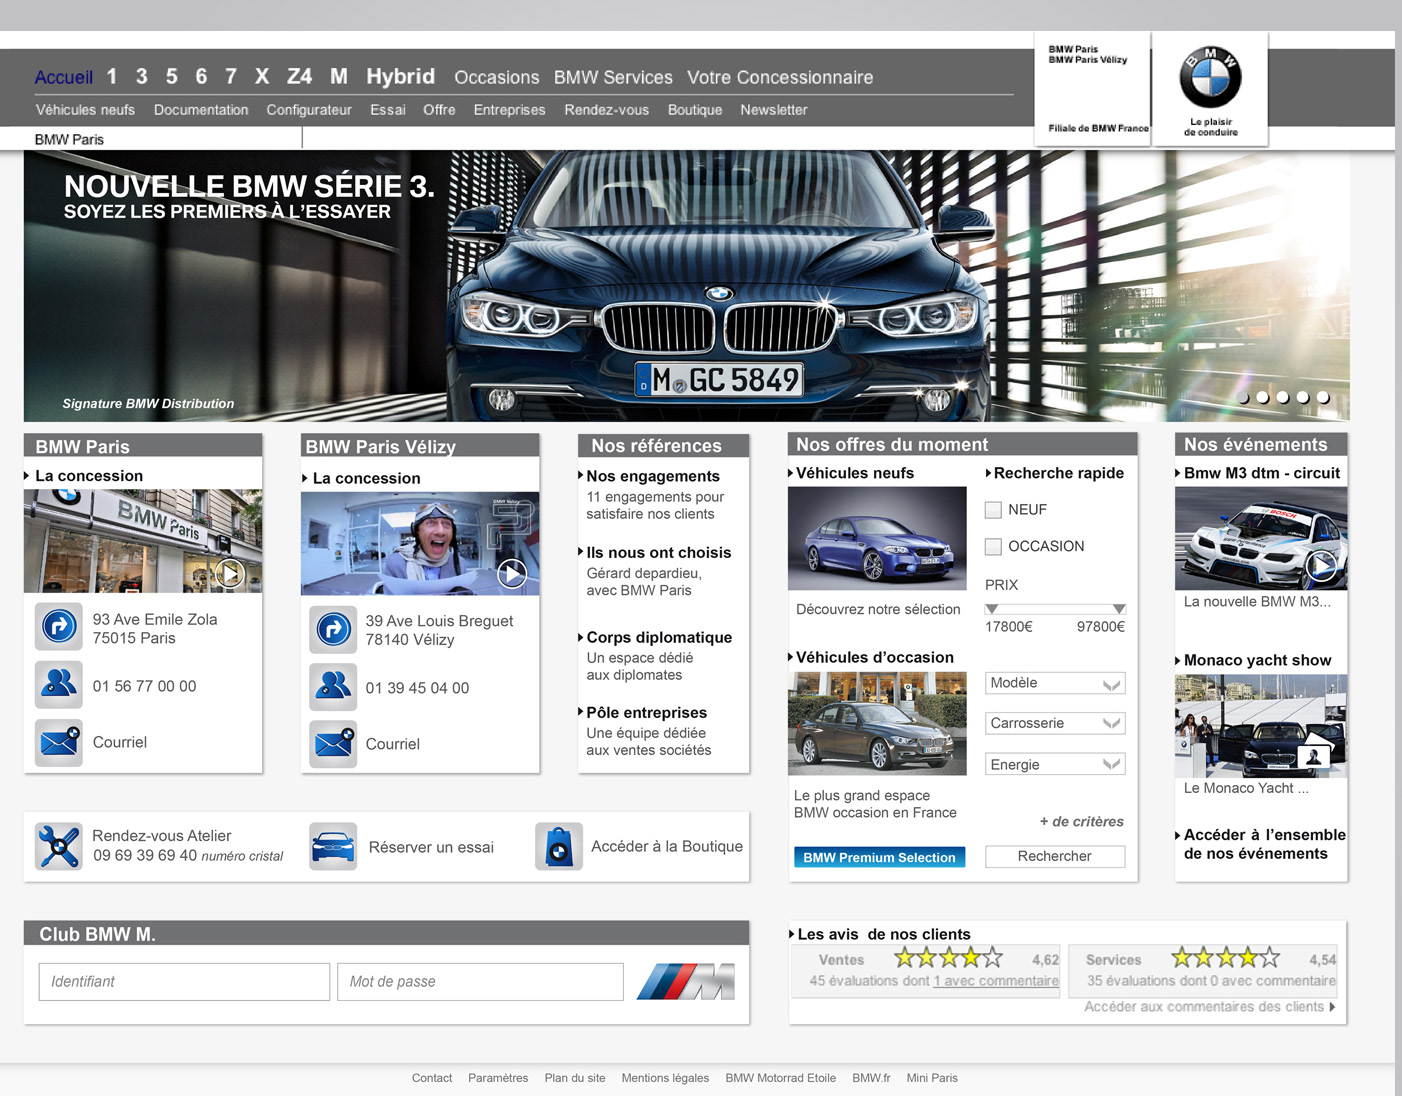
Task: Select the fourth carousel dot on the banner
Action: coord(1303,397)
